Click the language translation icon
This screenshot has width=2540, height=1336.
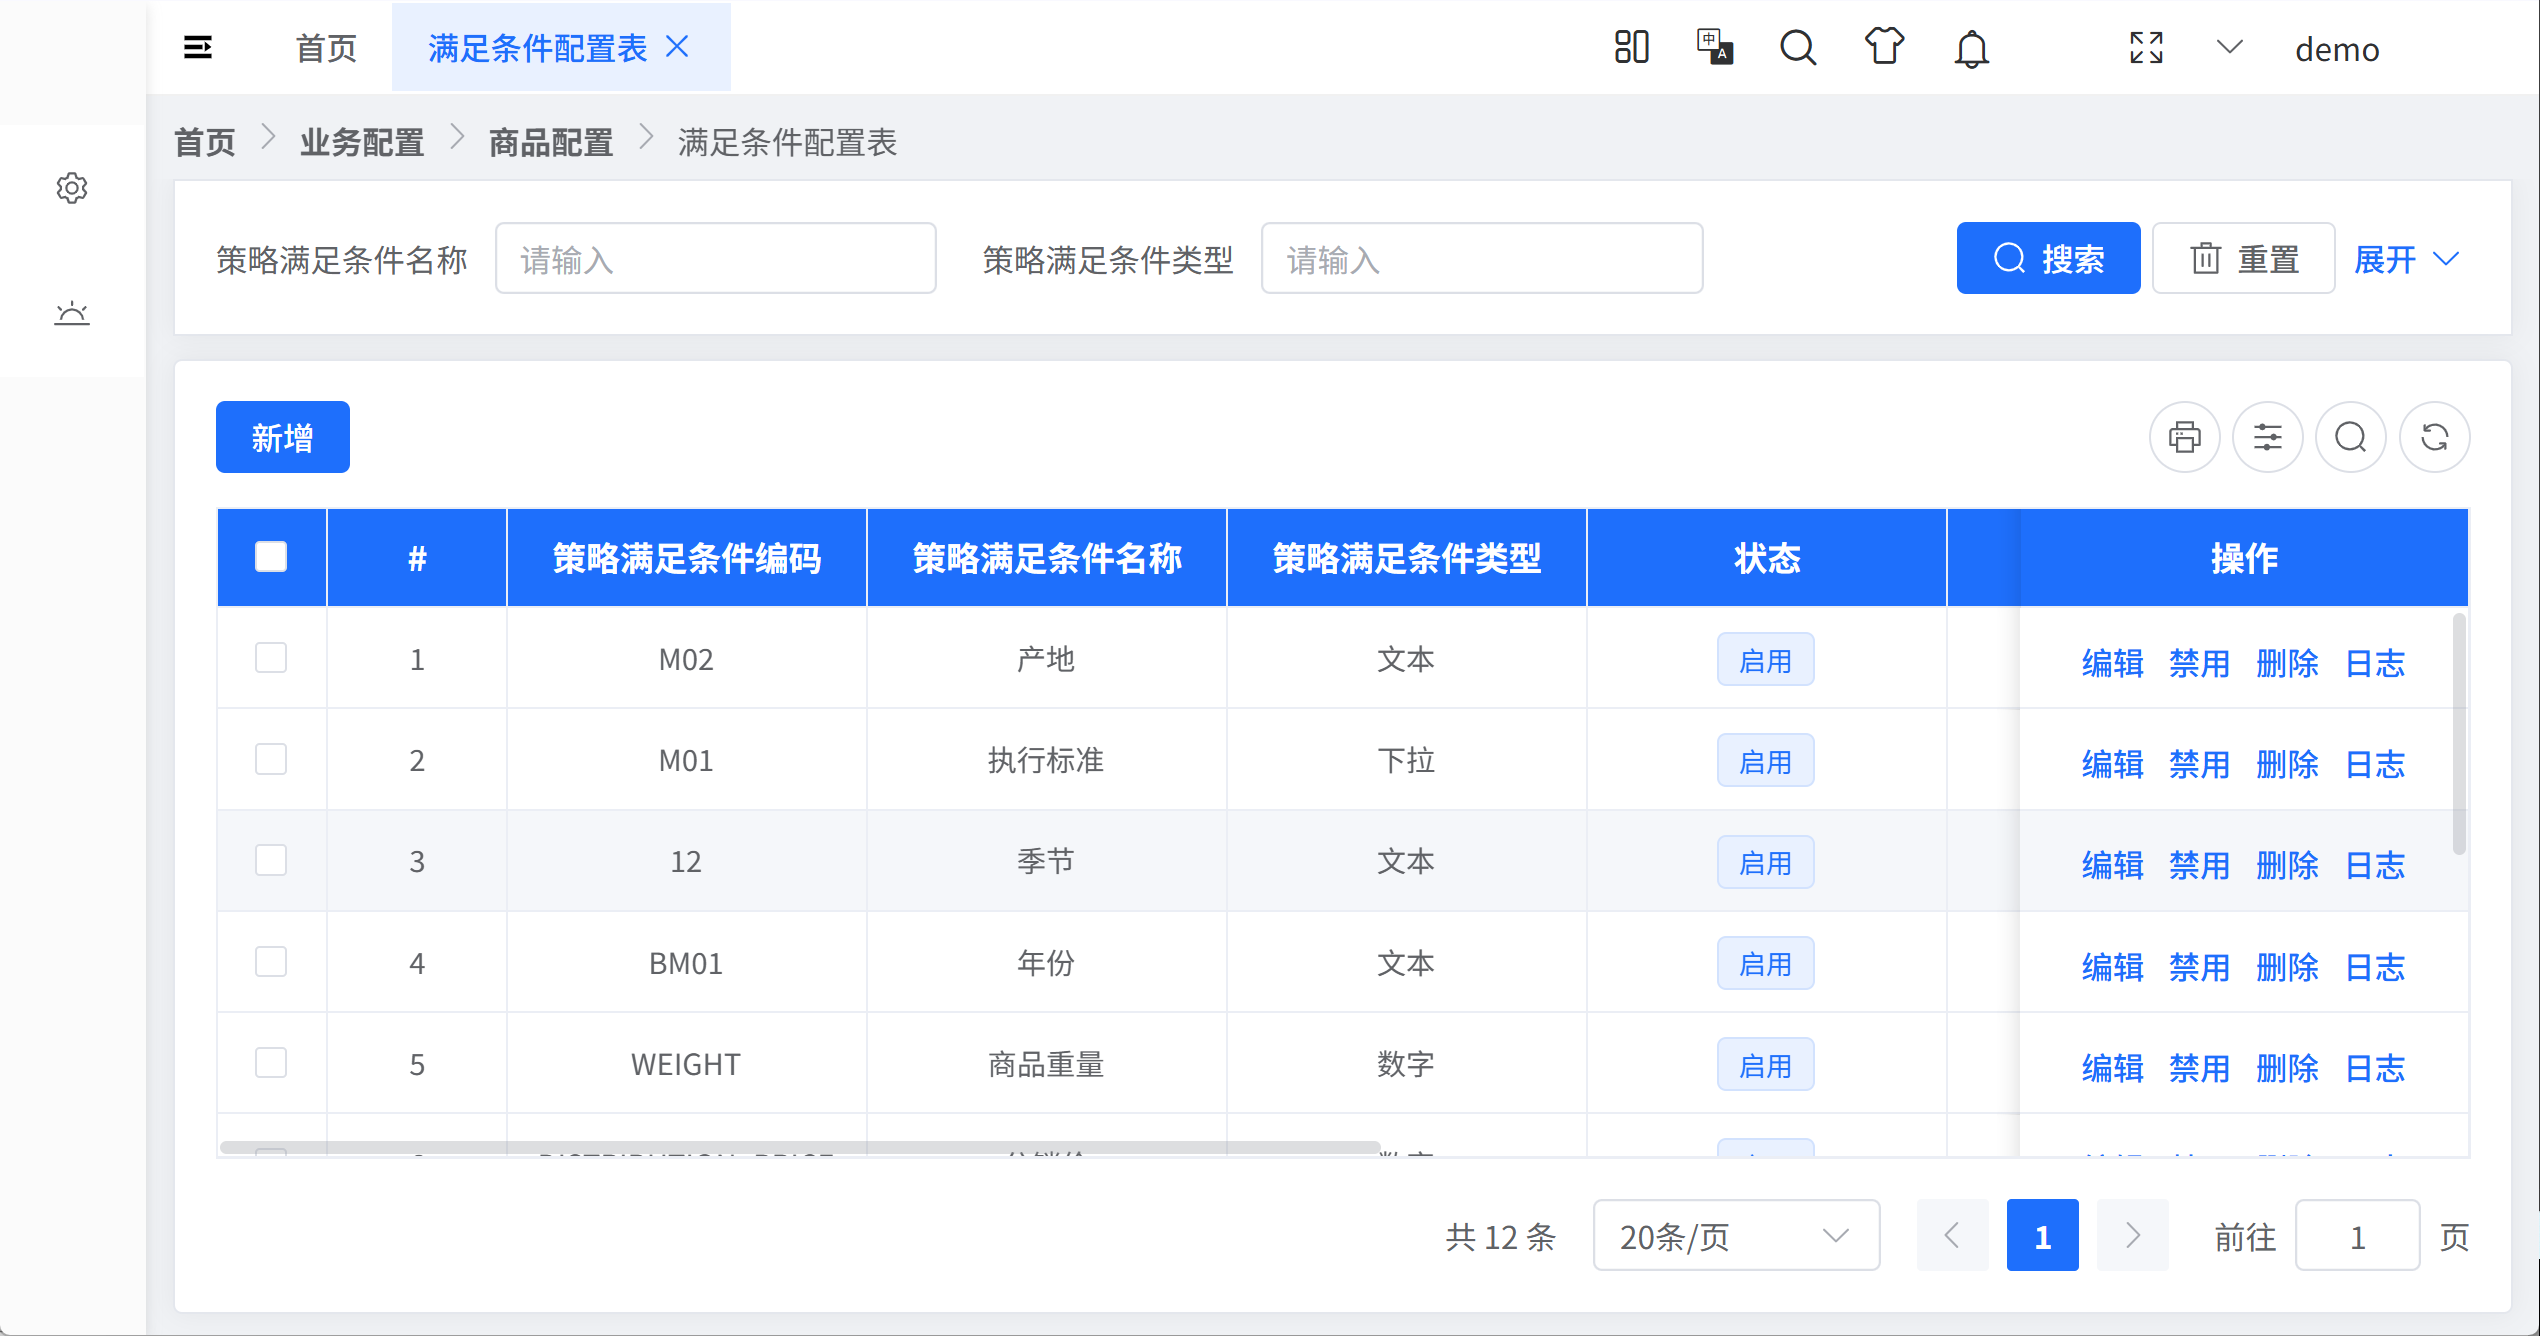tap(1714, 47)
